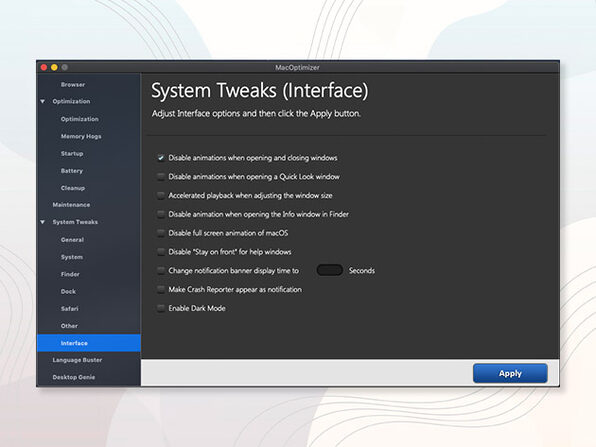The image size is (596, 447).
Task: Check Make Crash Reporter appear as notification
Action: pos(161,290)
